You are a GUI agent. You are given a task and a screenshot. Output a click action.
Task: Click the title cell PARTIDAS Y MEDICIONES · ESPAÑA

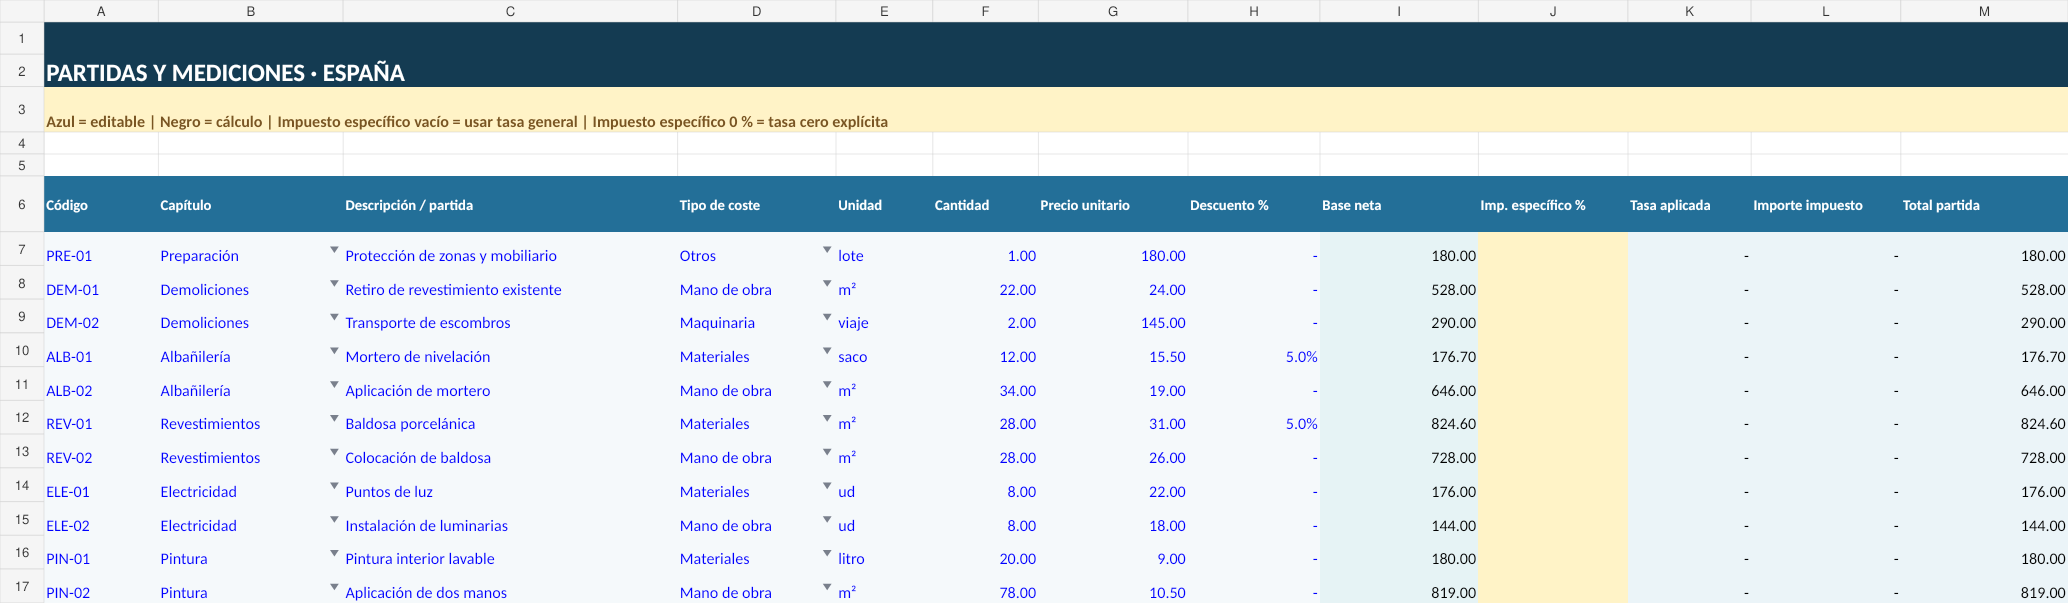click(225, 73)
